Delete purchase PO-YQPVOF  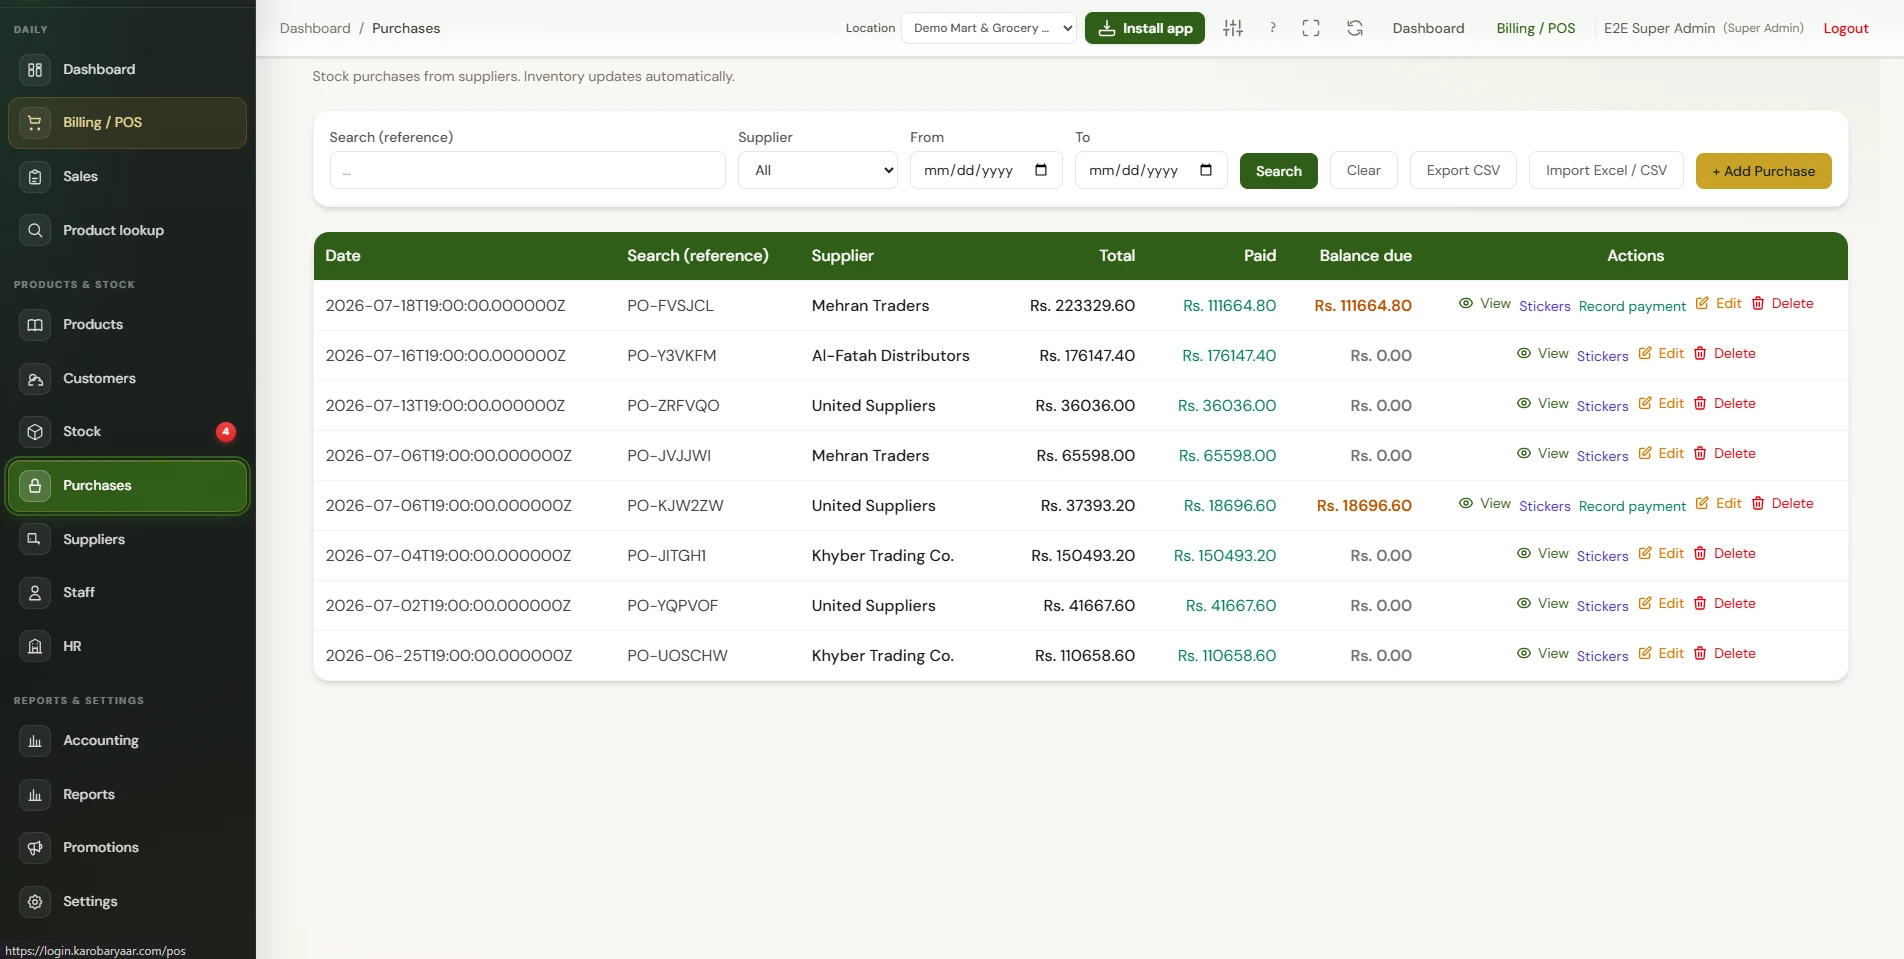tap(1725, 603)
